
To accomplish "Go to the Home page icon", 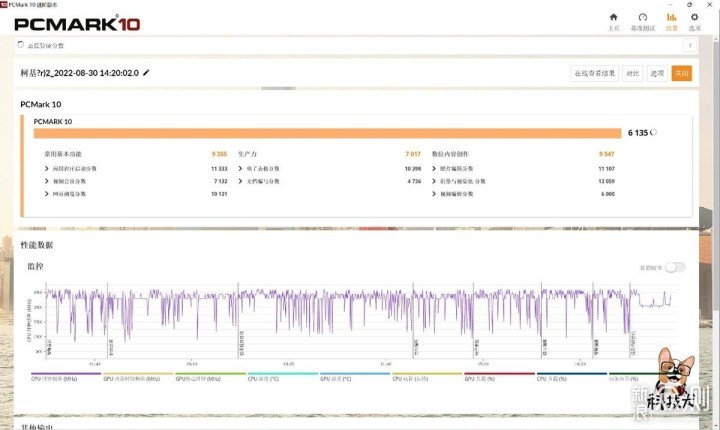I will [x=613, y=17].
